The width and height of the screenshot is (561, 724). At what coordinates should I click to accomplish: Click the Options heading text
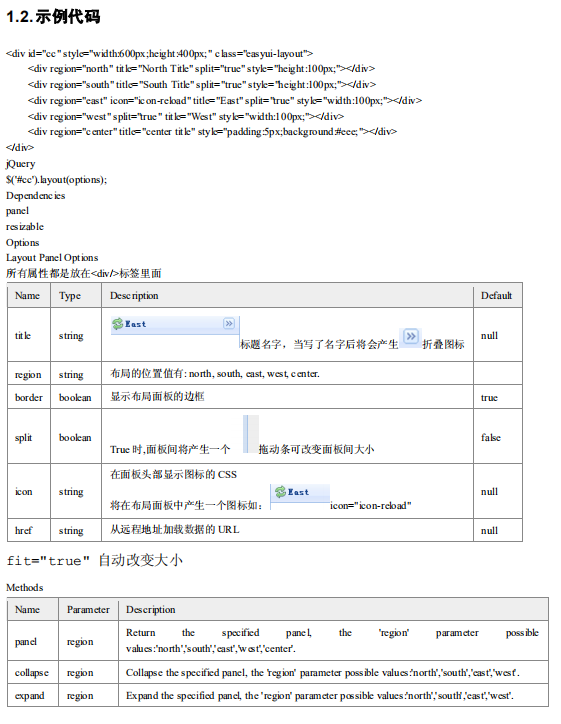pyautogui.click(x=23, y=242)
